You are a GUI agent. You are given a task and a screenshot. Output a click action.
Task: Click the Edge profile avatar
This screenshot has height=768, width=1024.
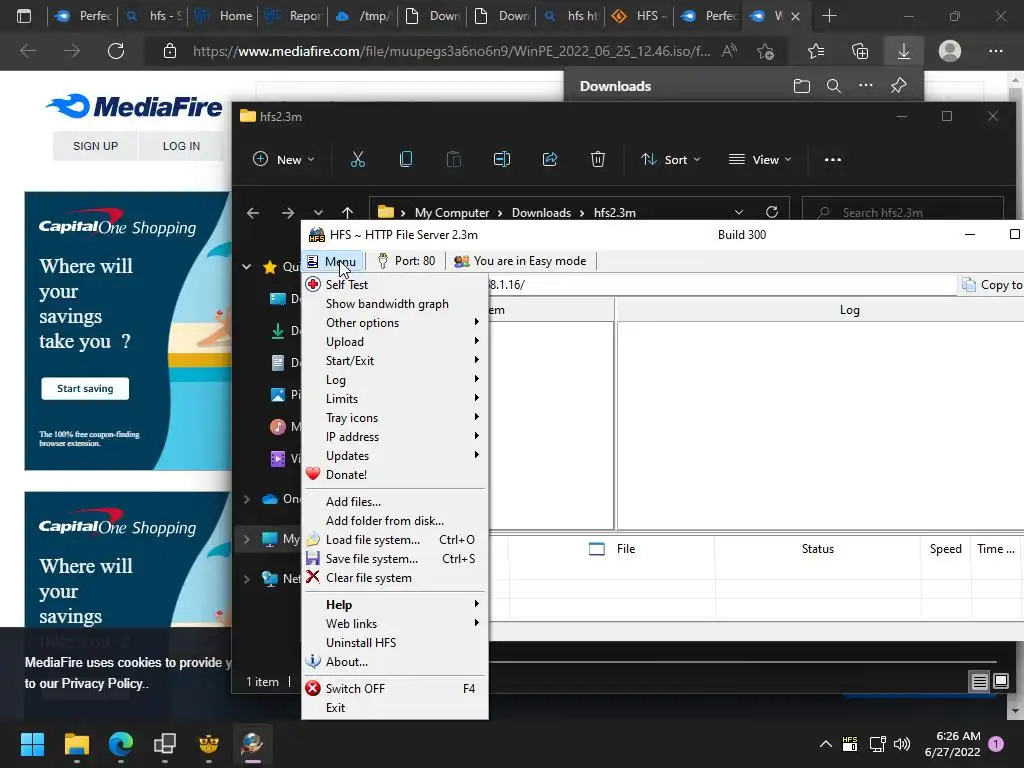(950, 51)
